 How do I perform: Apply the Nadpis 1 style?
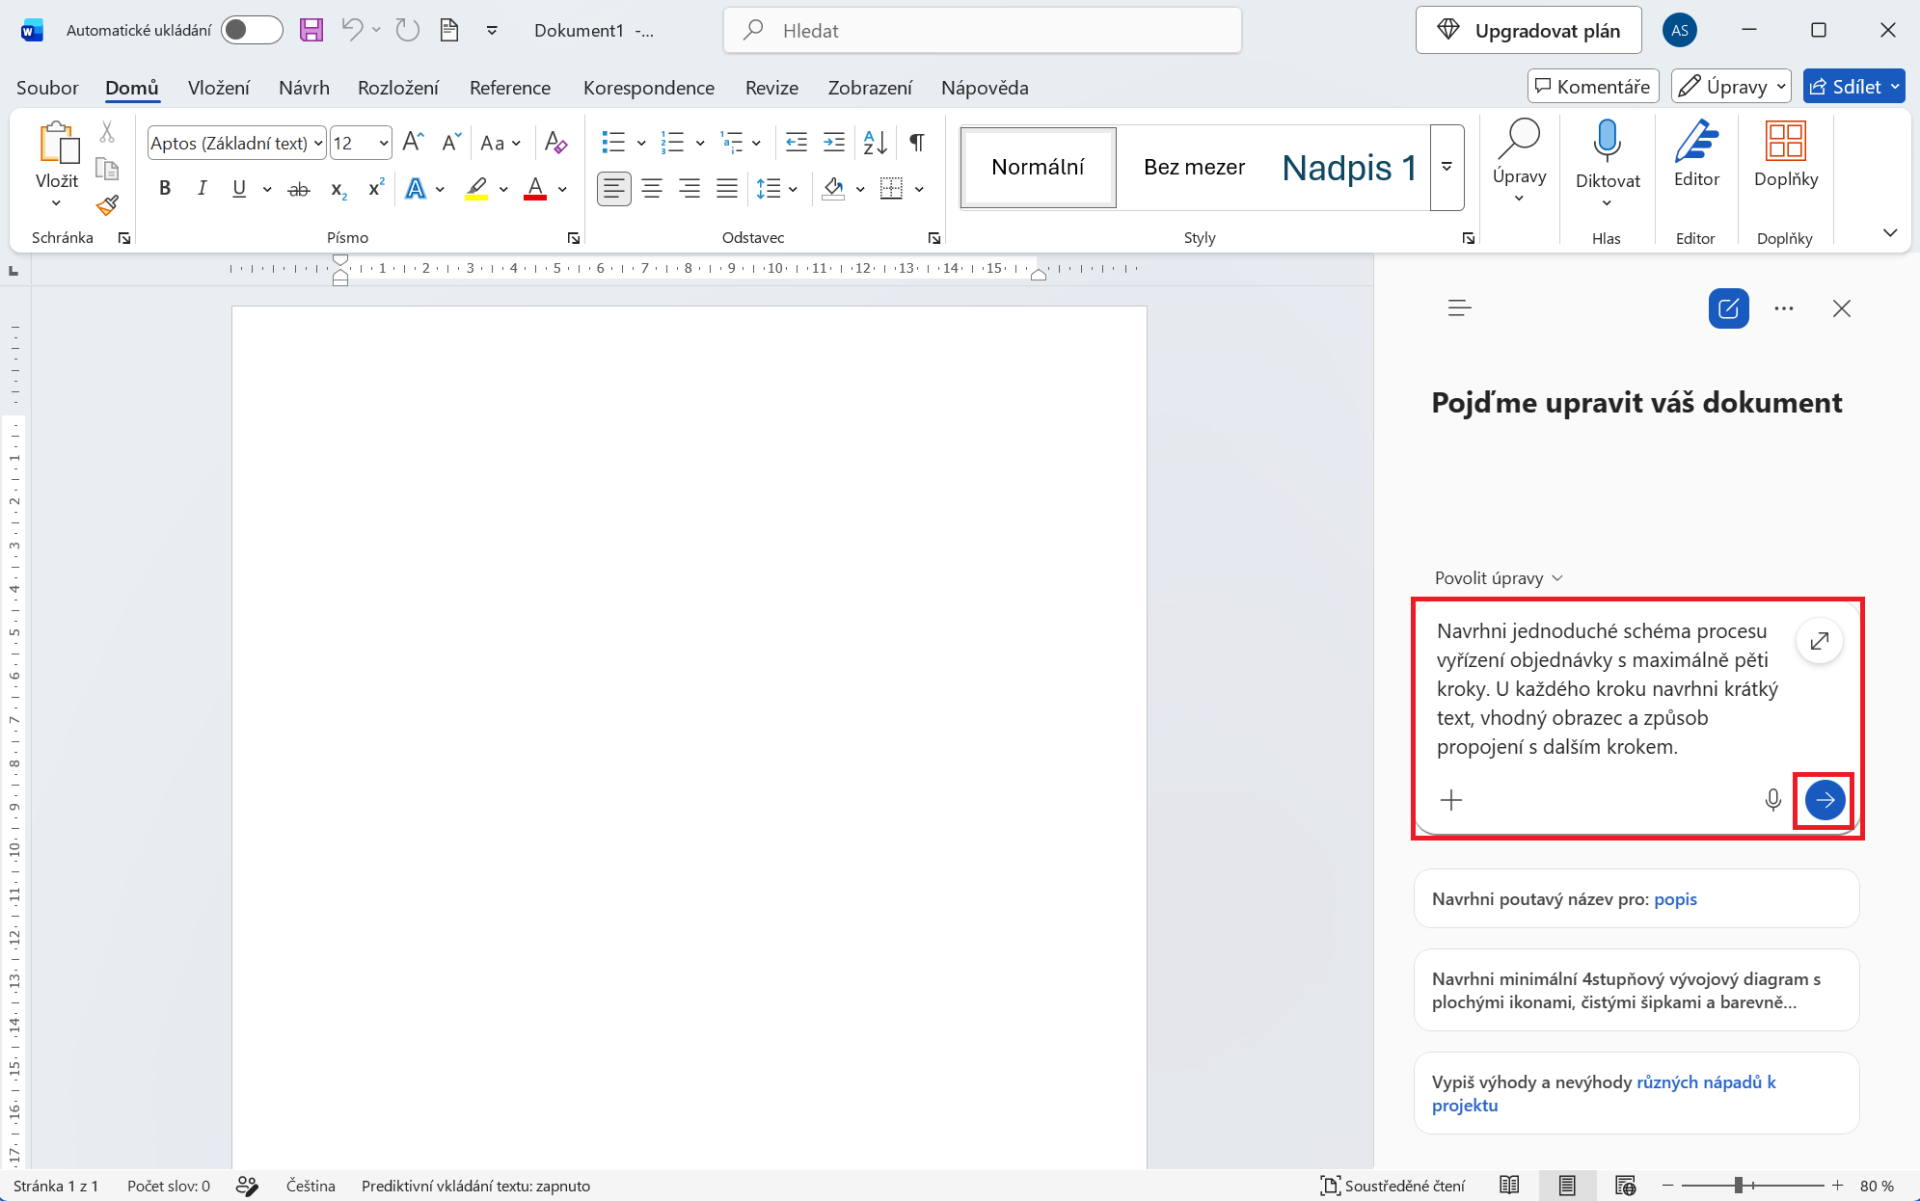click(1349, 167)
